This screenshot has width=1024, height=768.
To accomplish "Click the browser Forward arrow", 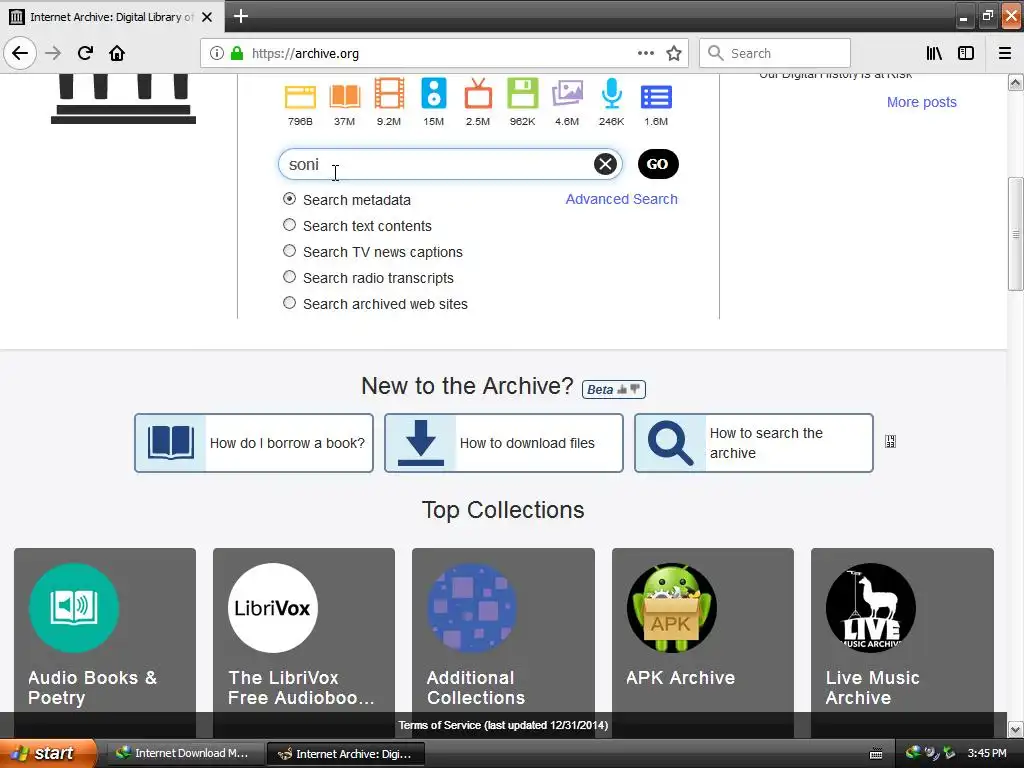I will tap(53, 54).
